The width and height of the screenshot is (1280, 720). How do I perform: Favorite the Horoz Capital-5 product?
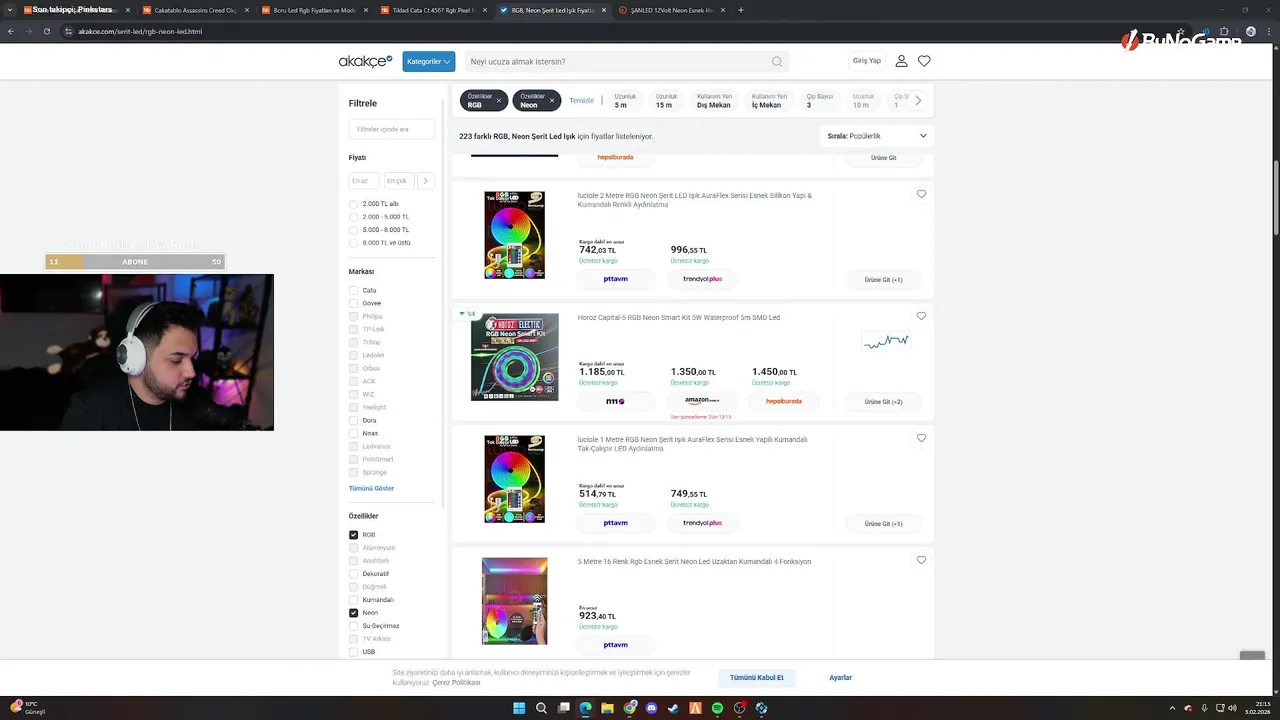[921, 316]
